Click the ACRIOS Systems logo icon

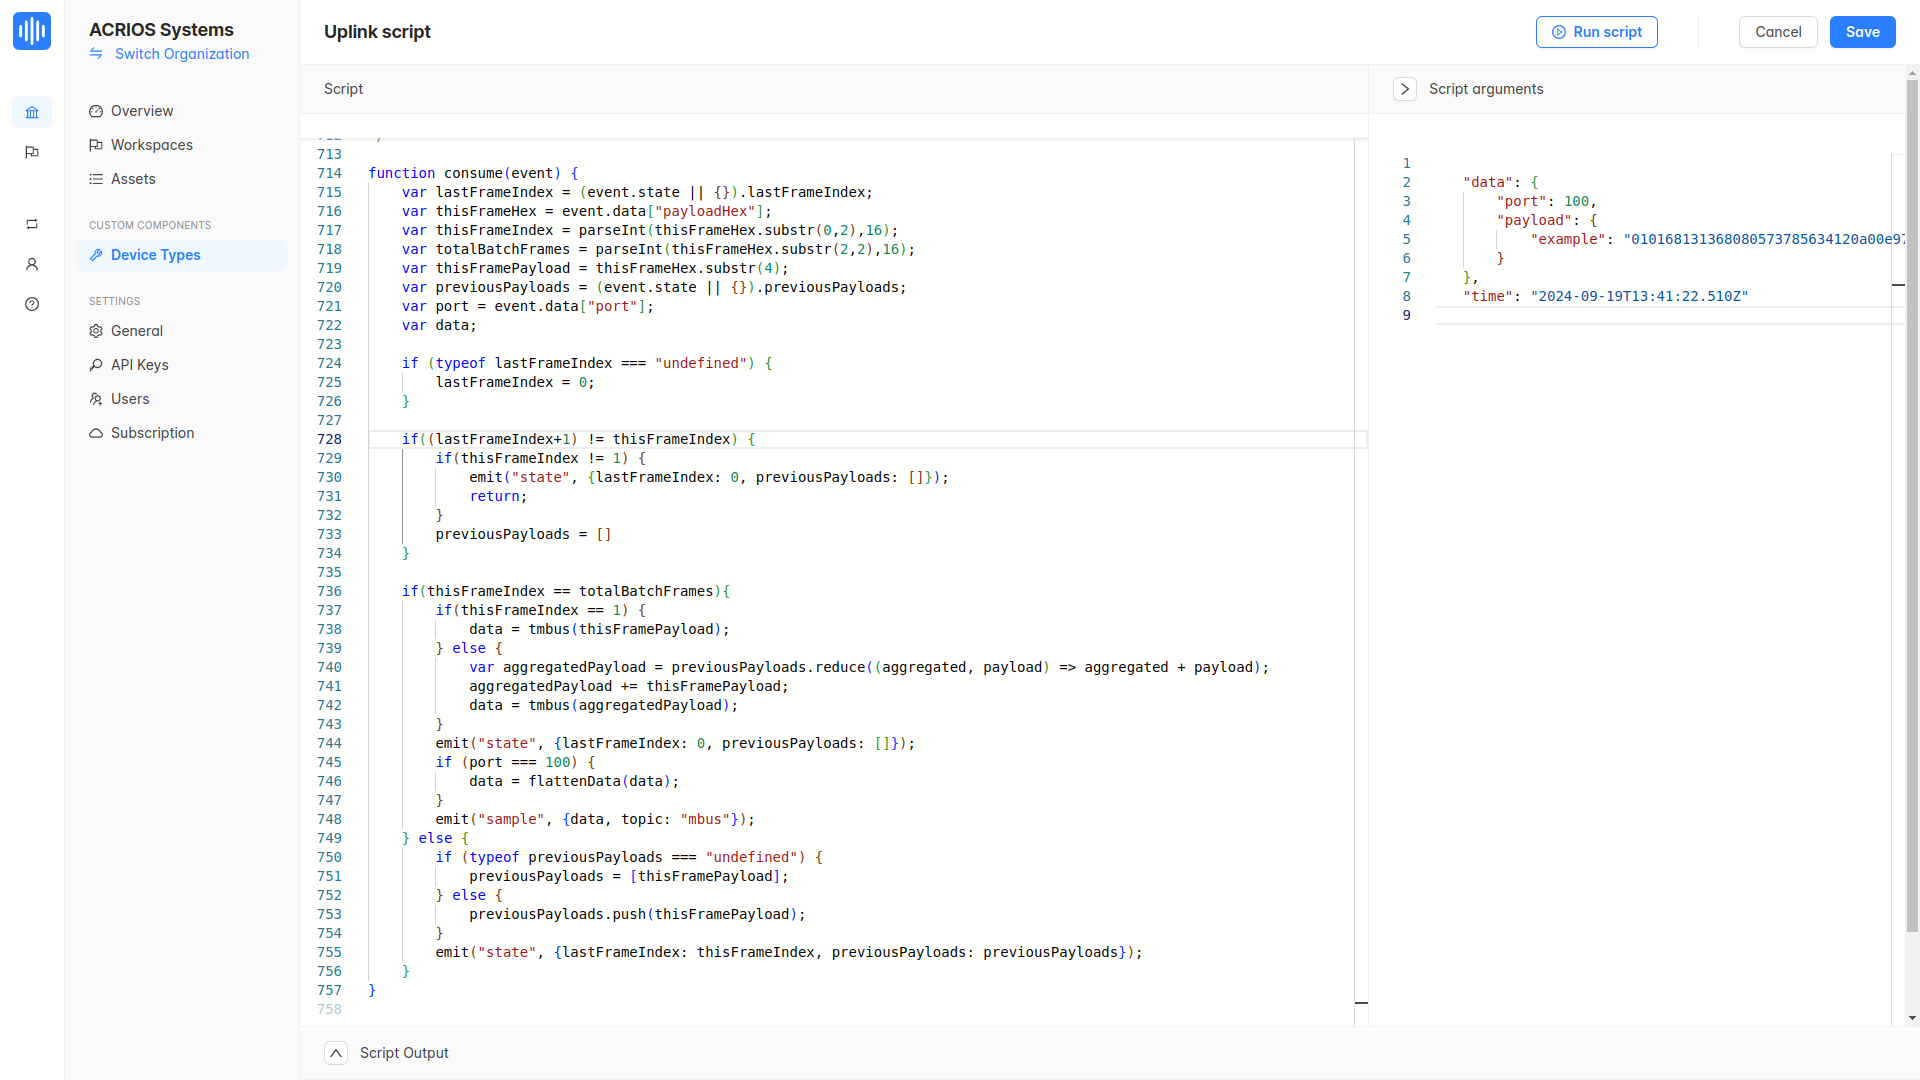pyautogui.click(x=32, y=32)
